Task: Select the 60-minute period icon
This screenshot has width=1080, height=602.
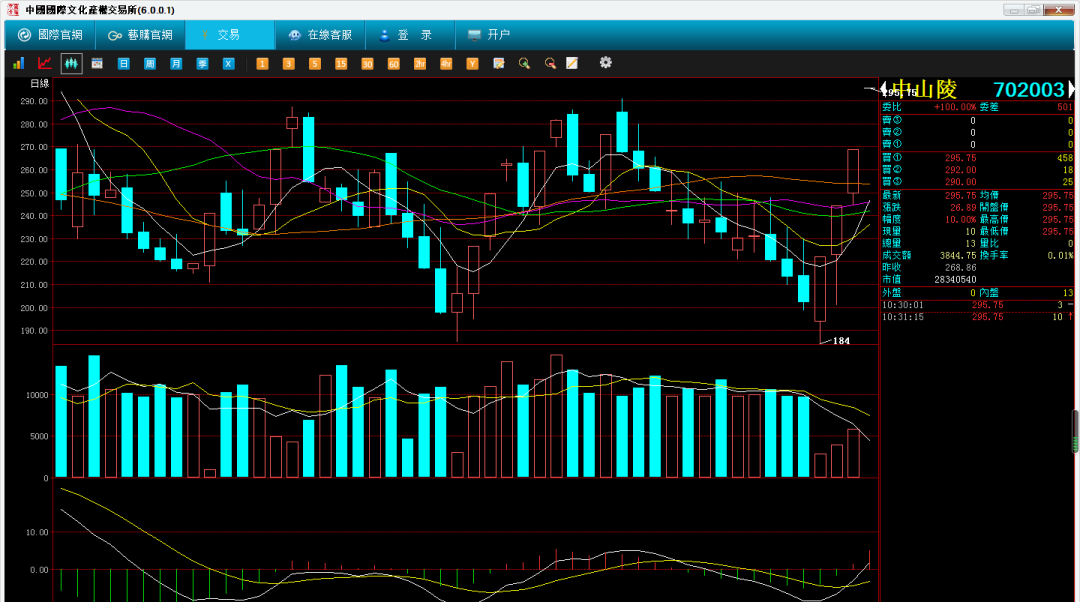Action: pos(393,63)
